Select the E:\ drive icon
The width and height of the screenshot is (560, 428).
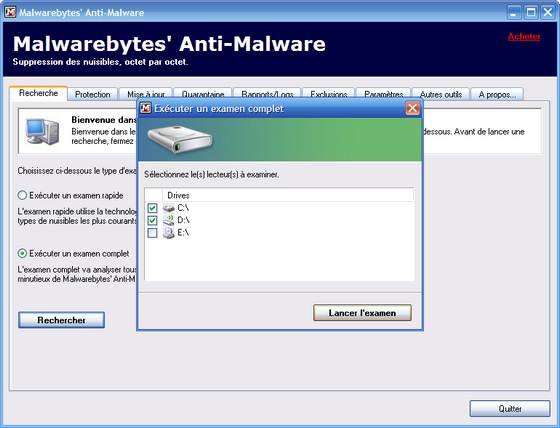click(x=169, y=233)
